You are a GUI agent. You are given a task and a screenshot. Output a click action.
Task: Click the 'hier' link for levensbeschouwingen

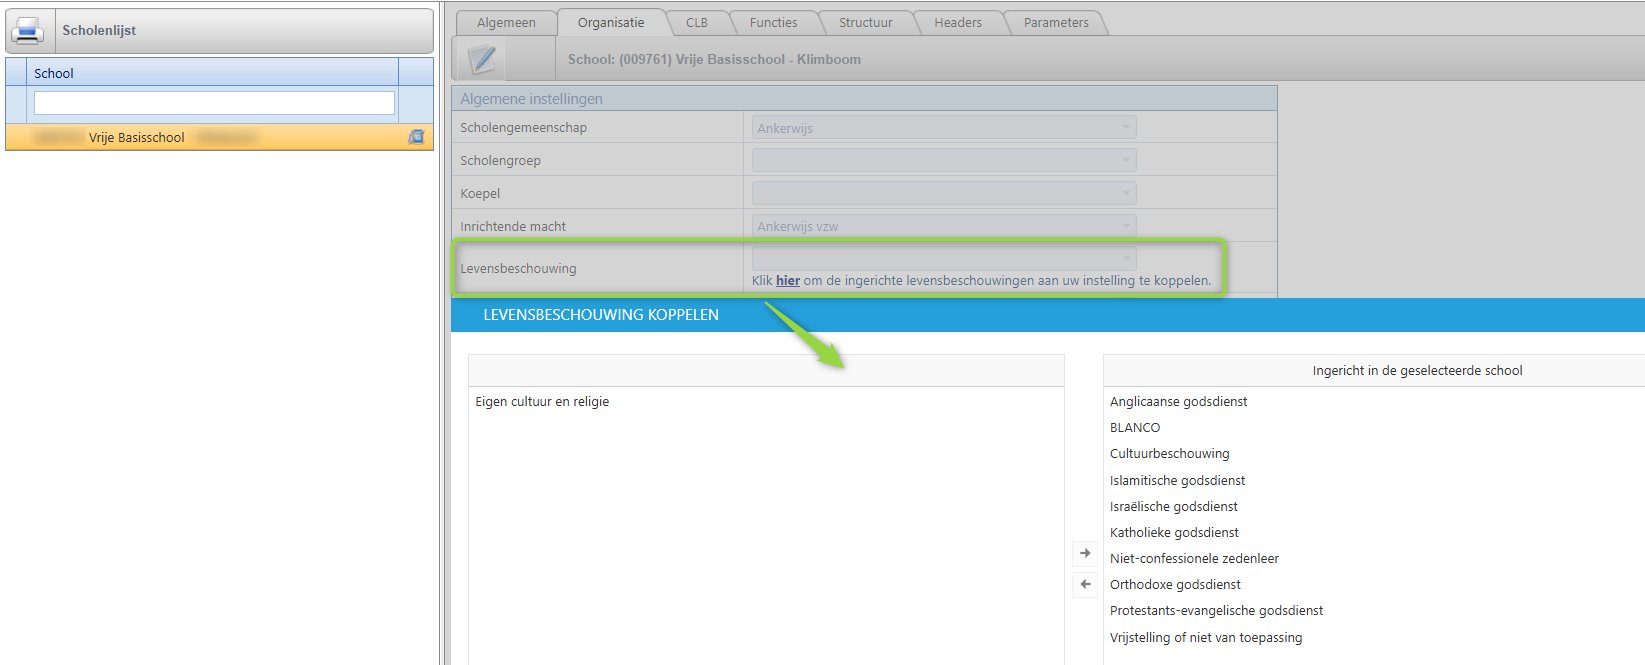tap(788, 281)
